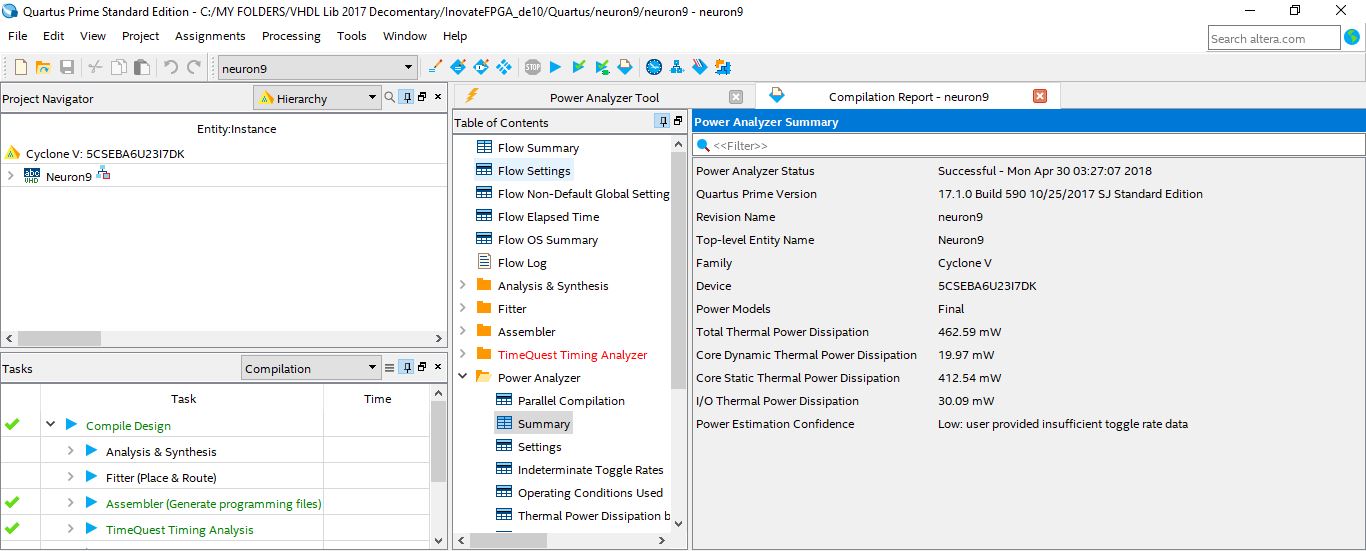Click the Run arrow beside TimeQuest Timing Analysis
Image resolution: width=1366 pixels, height=551 pixels.
coord(91,529)
